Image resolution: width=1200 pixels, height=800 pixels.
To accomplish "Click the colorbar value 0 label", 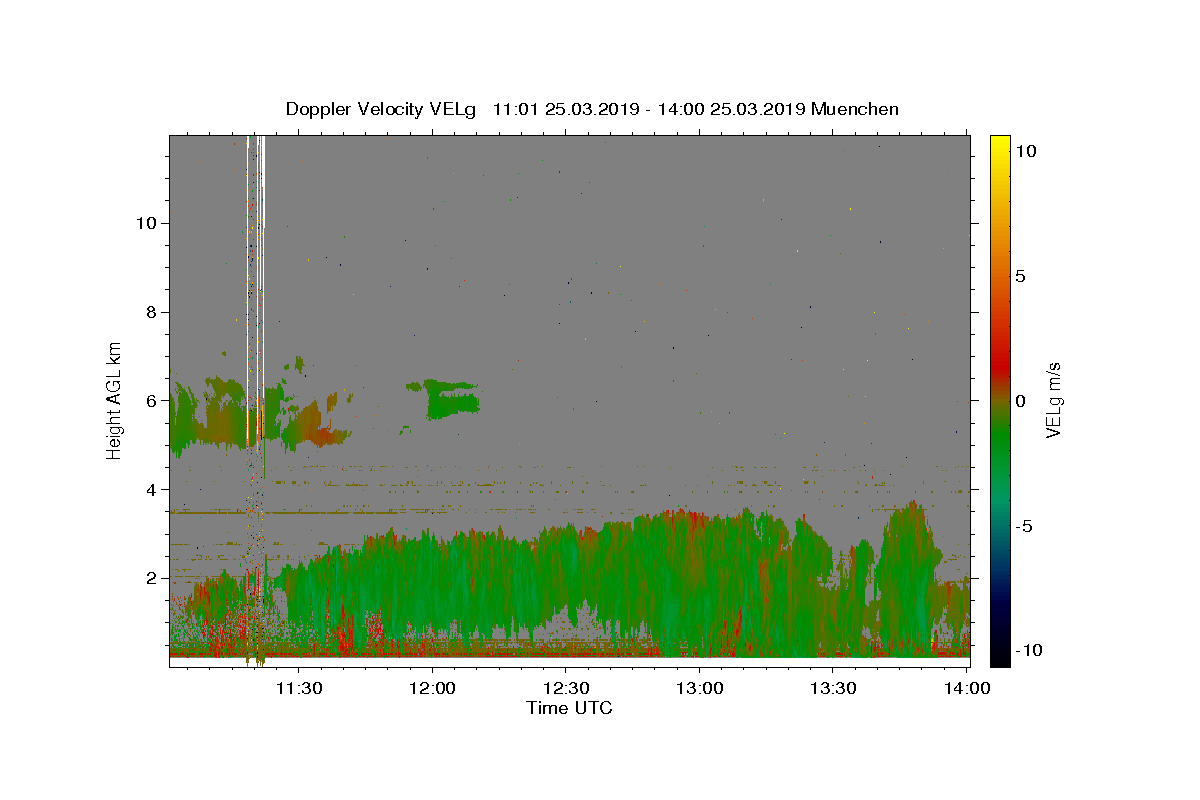I will (1020, 400).
